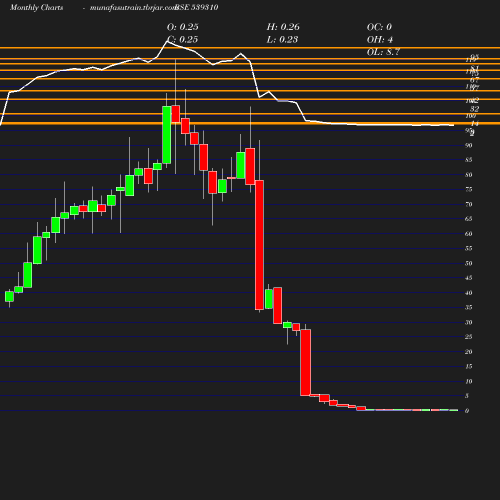
Task: Click the 70 price axis label
Action: [469, 204]
